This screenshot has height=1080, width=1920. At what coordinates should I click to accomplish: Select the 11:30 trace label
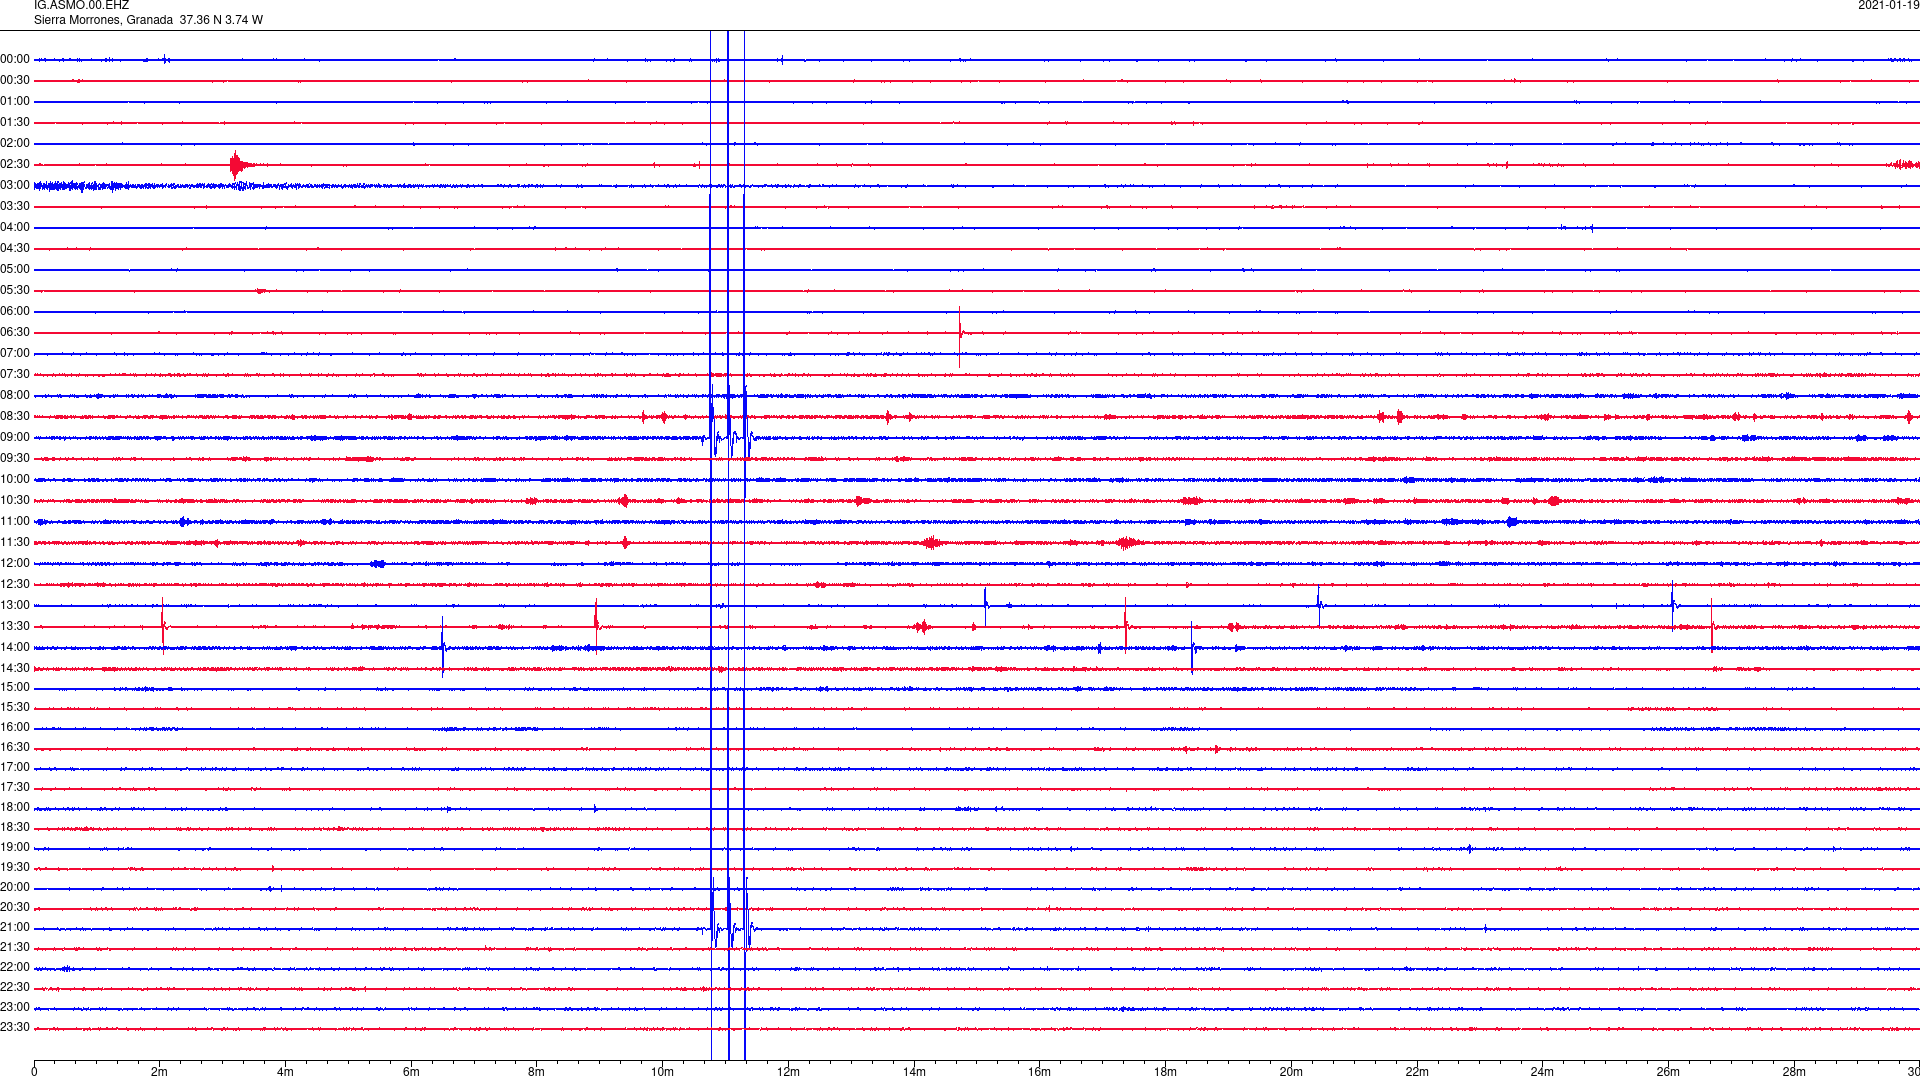[15, 543]
